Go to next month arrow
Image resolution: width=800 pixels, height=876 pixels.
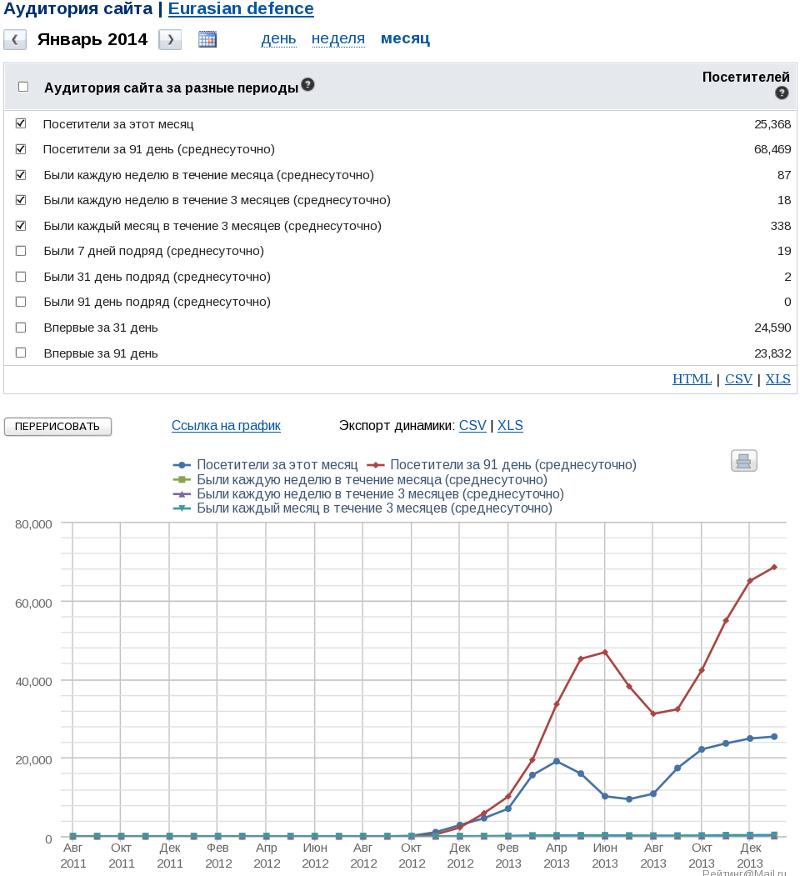tap(170, 40)
